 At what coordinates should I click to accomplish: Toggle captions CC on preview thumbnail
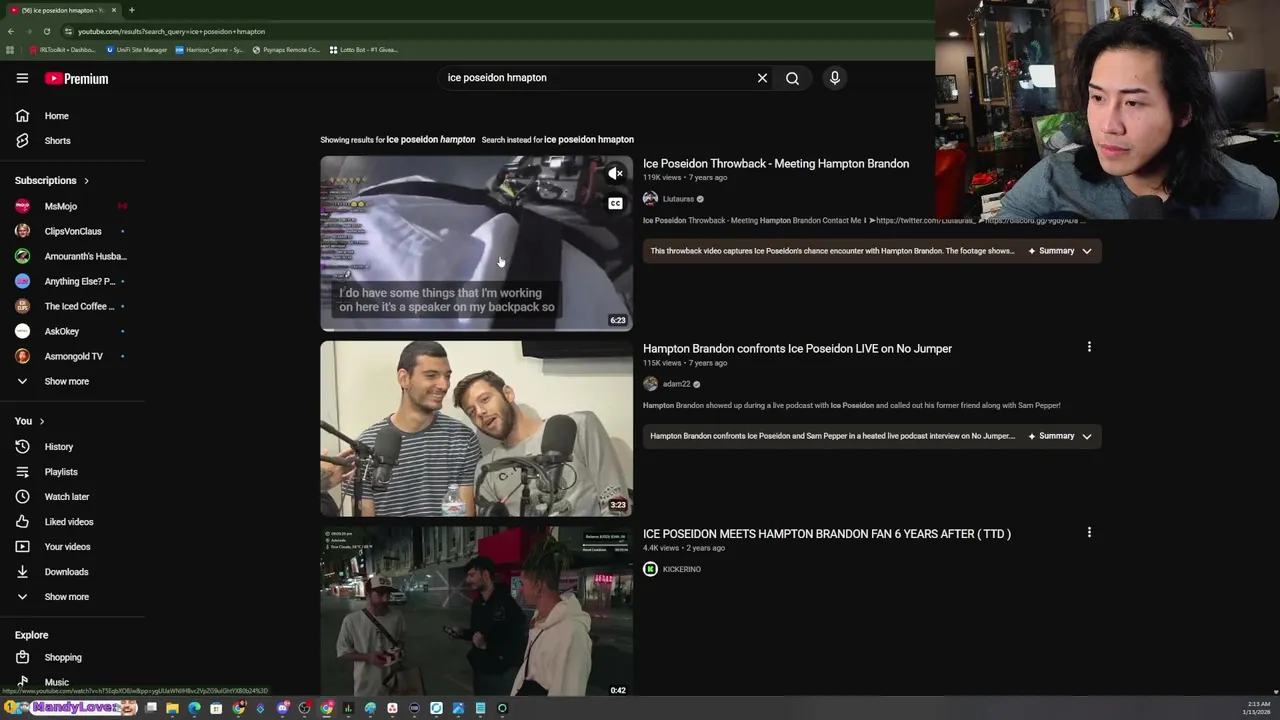616,204
